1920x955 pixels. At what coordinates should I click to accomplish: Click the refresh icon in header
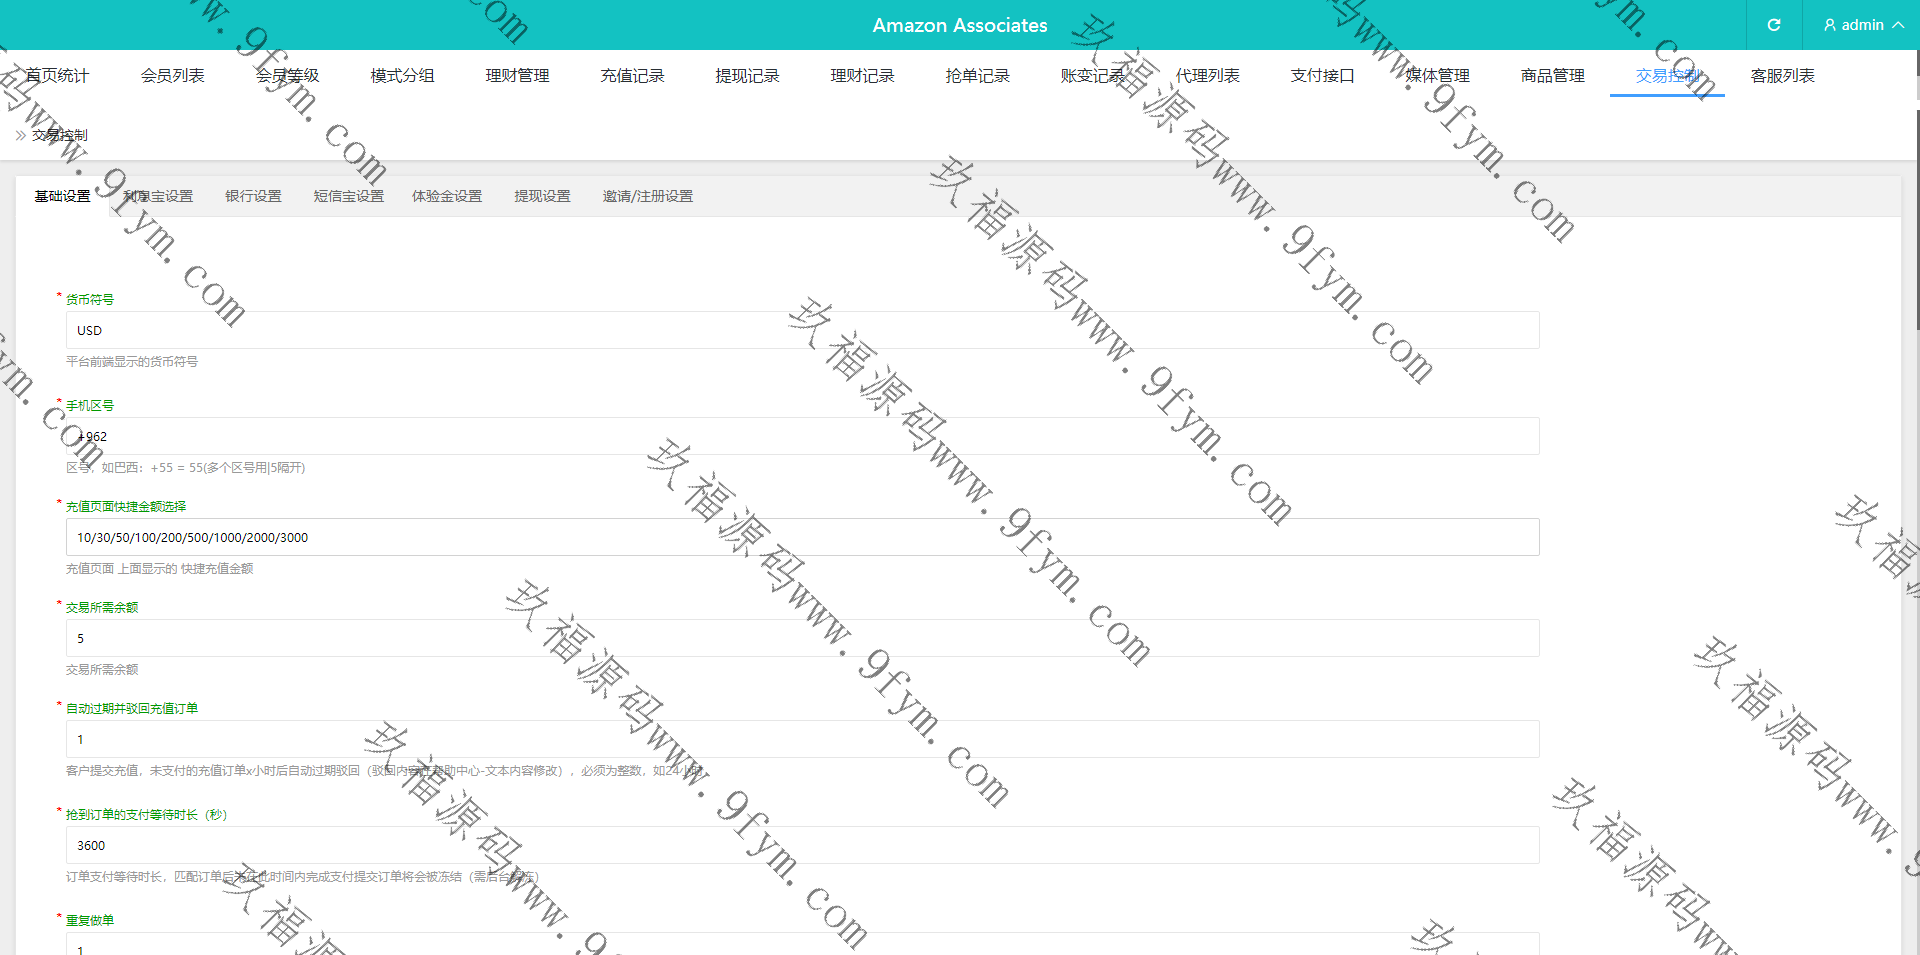pyautogui.click(x=1773, y=25)
